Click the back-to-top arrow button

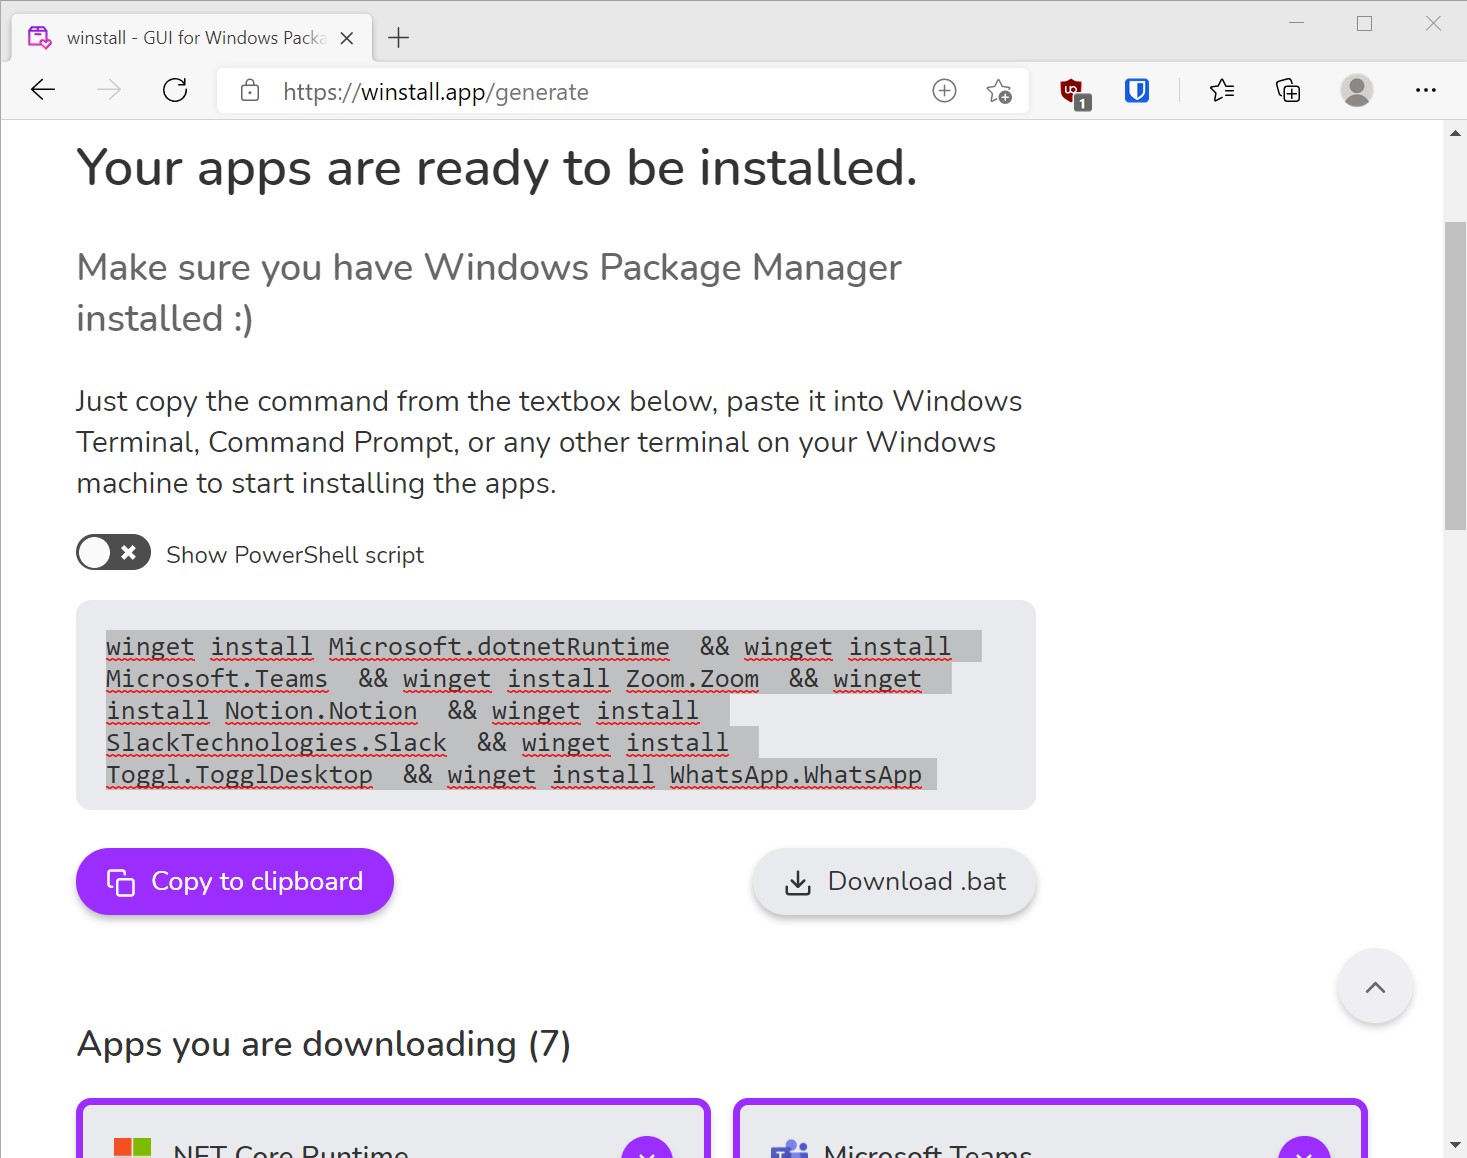coord(1375,987)
